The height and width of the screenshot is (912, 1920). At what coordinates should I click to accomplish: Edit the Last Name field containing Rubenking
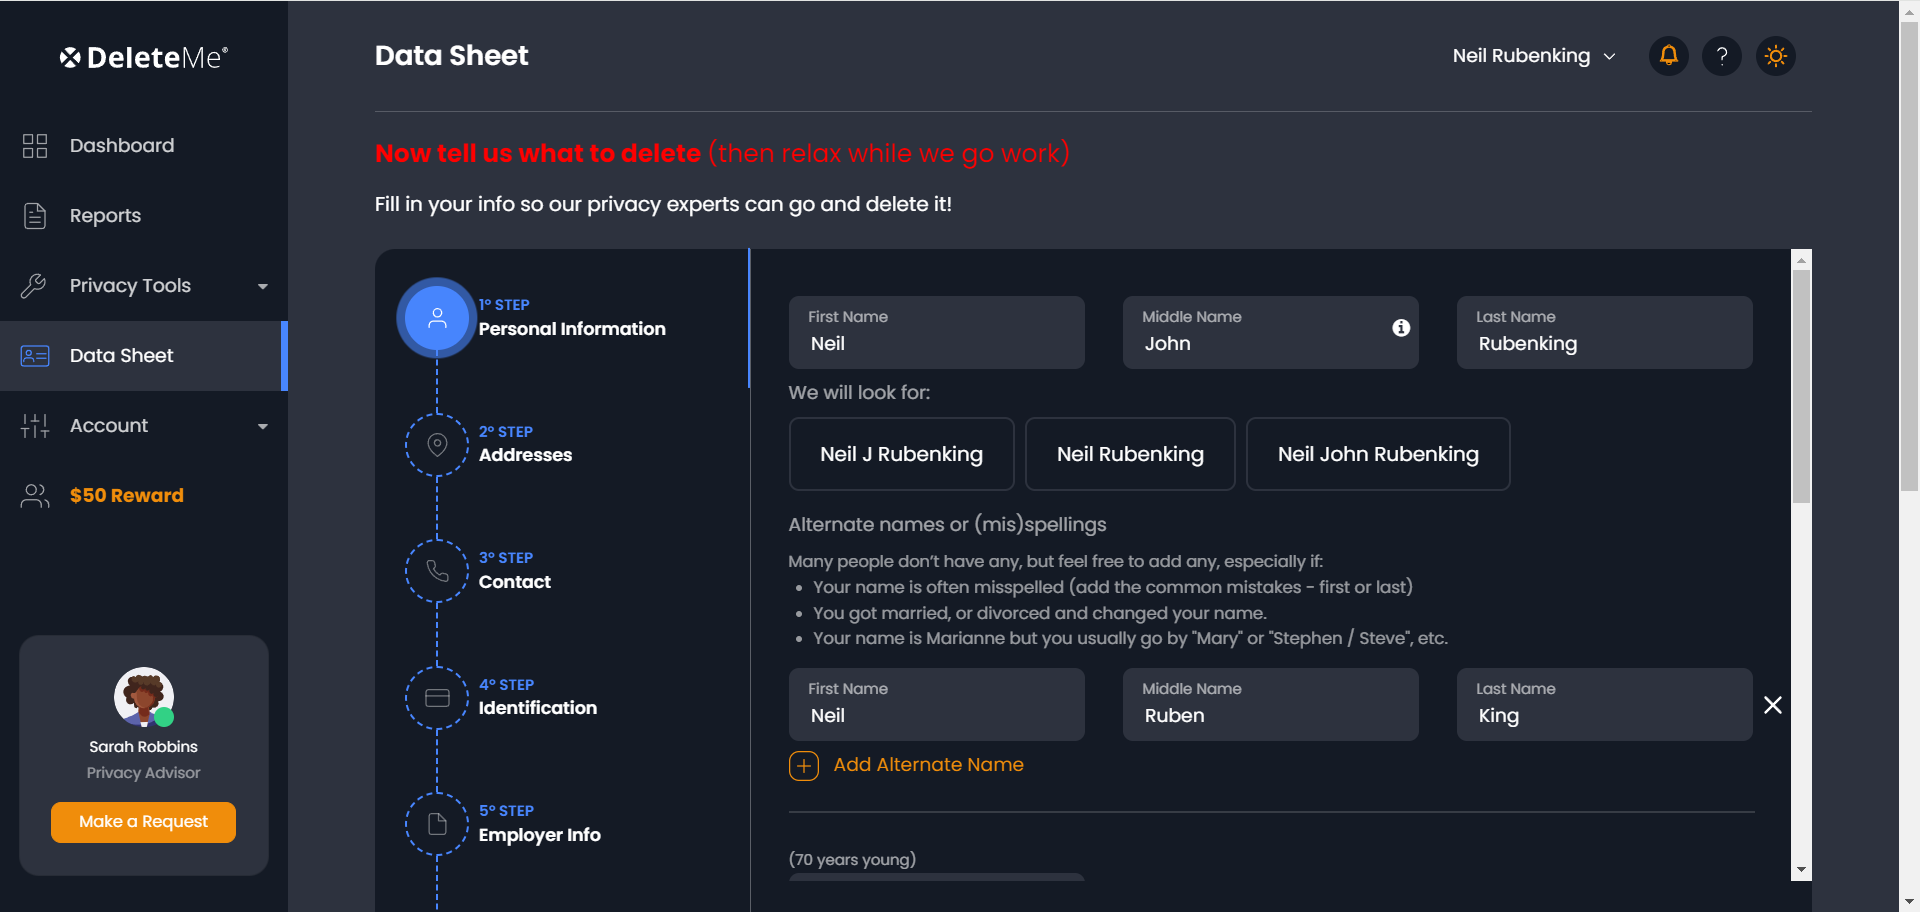tap(1605, 332)
